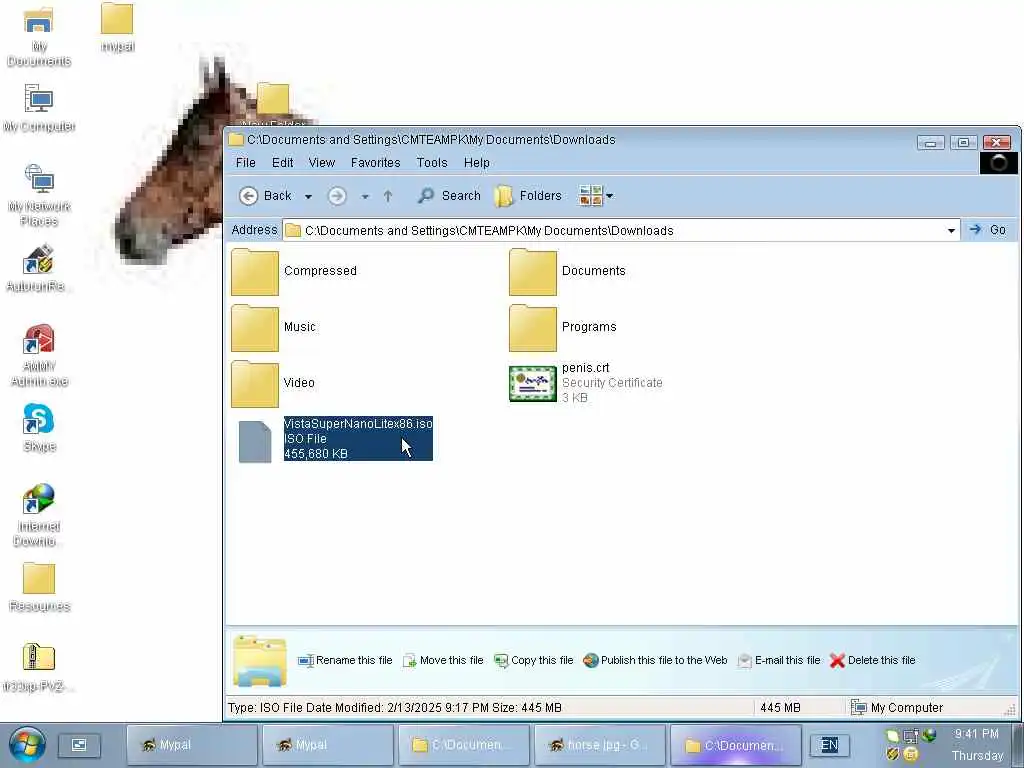Click the show desktop quick launch icon
Screen dimensions: 1024x768
coord(79,745)
